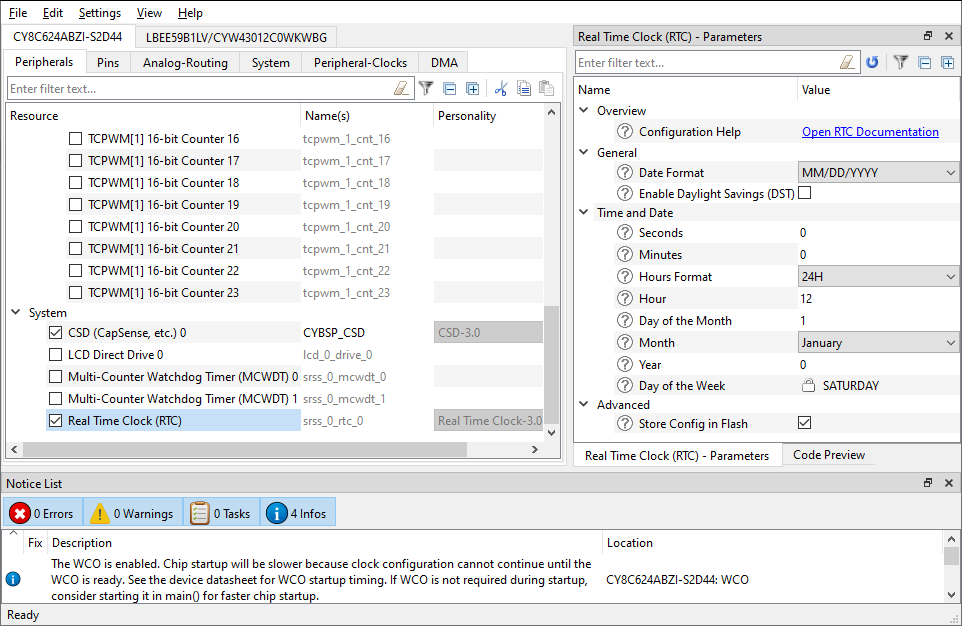Collapse the General parameter group
The image size is (962, 626).
(583, 152)
